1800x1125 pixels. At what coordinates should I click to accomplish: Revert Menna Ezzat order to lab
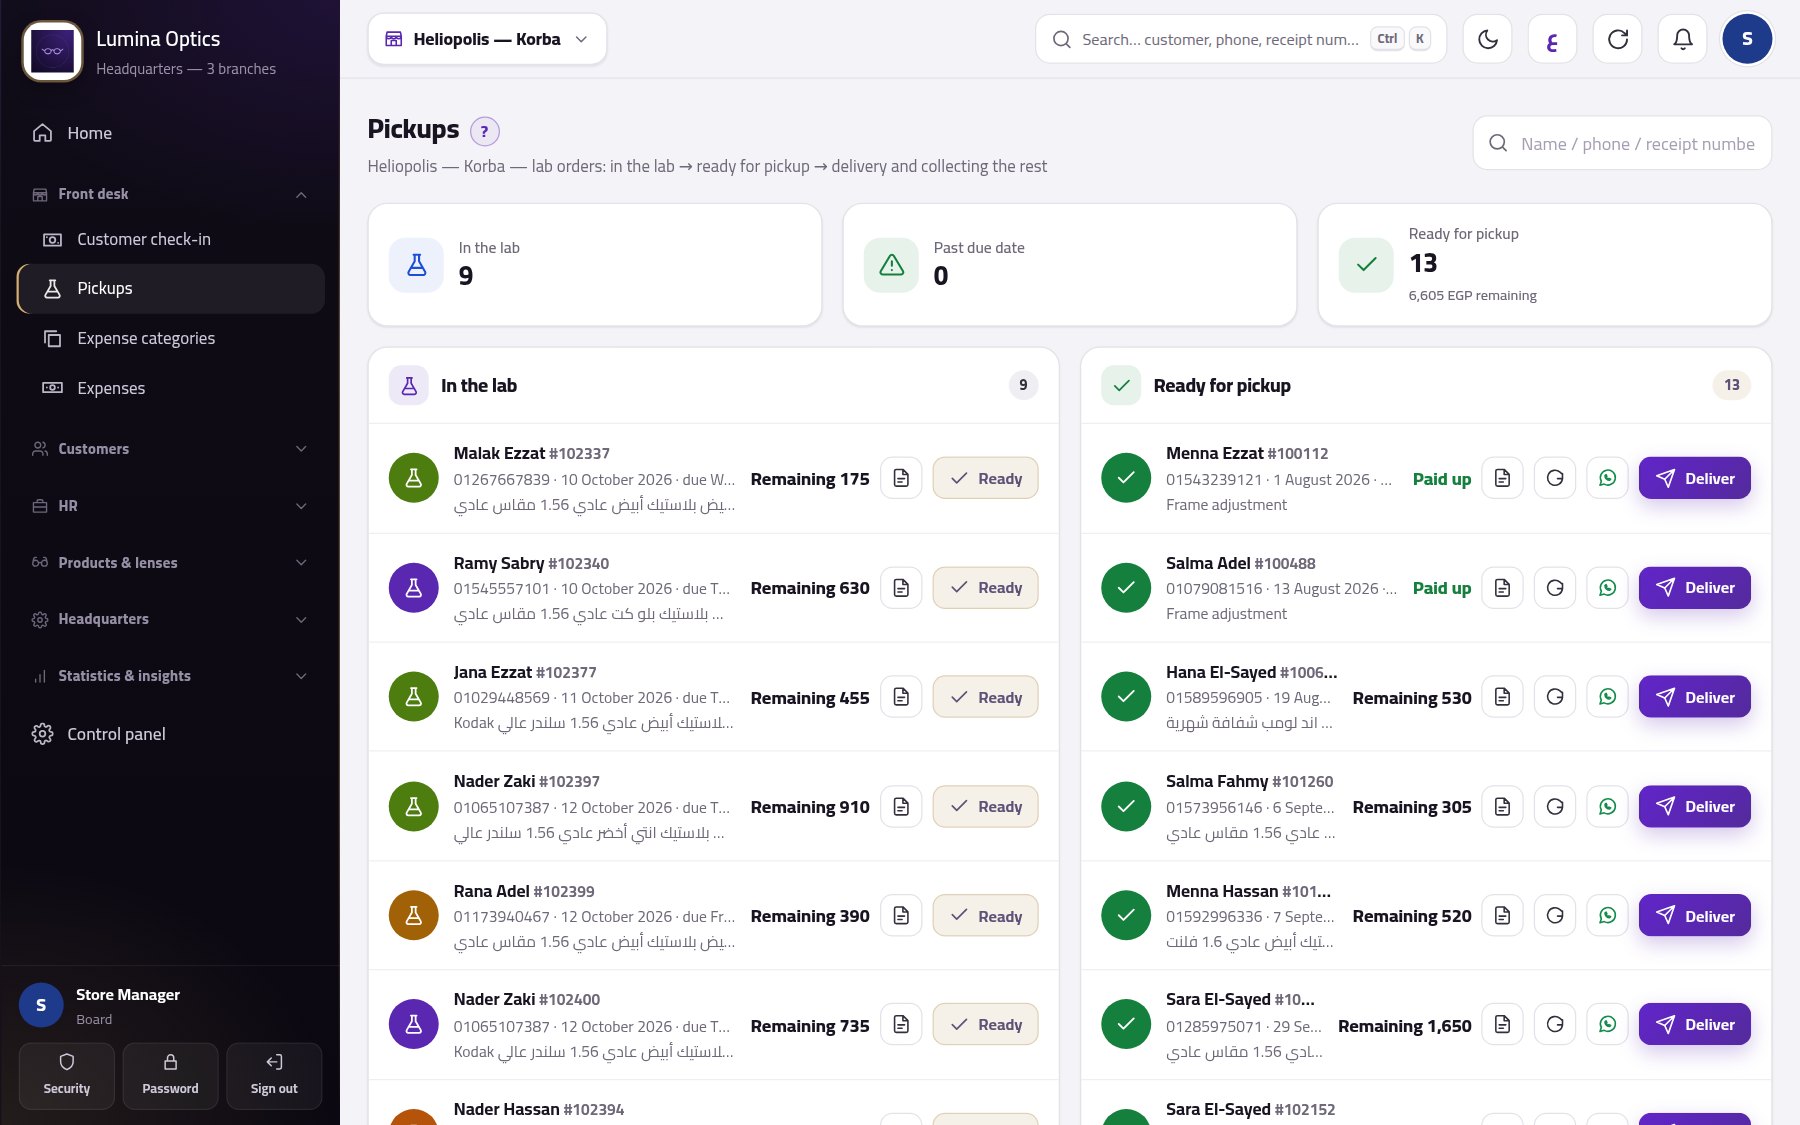coord(1555,479)
